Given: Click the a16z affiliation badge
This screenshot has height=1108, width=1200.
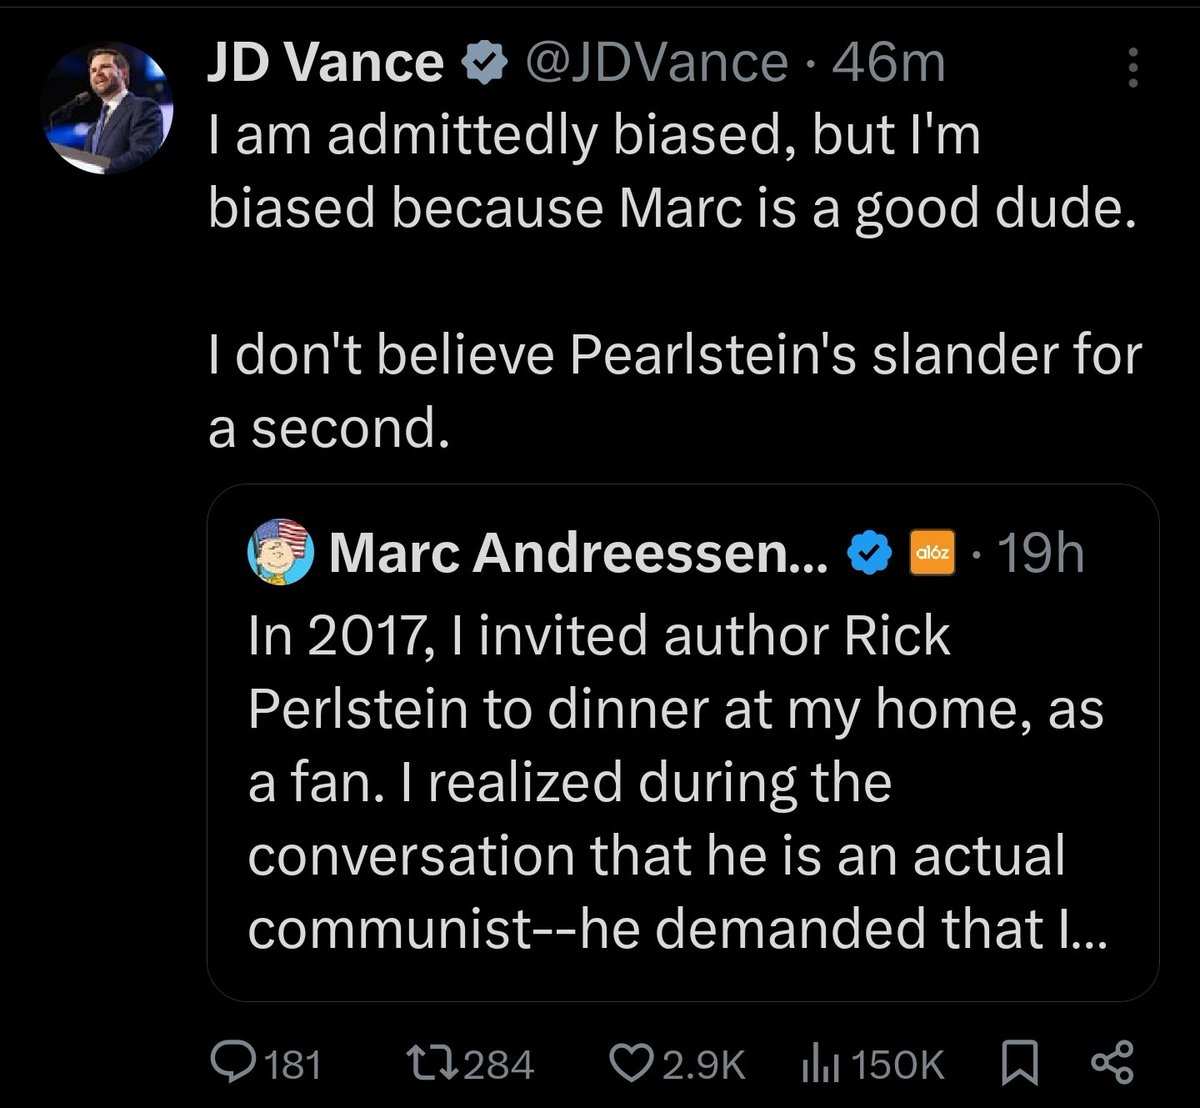Looking at the screenshot, I should click(x=930, y=552).
